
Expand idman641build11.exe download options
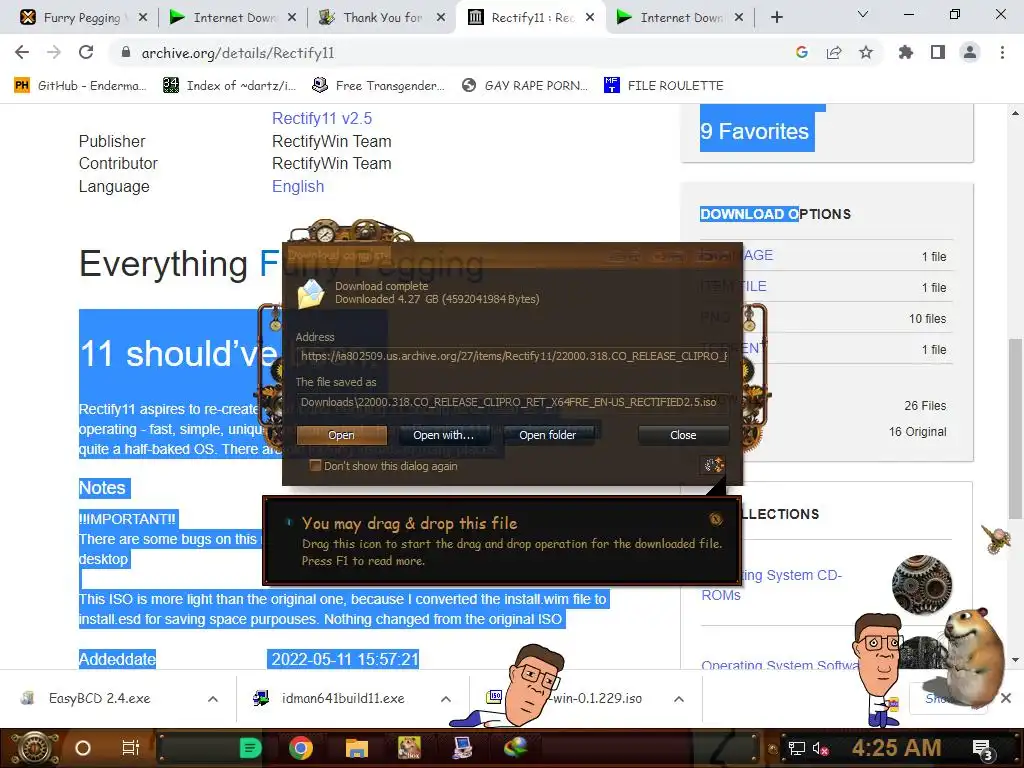pos(446,699)
